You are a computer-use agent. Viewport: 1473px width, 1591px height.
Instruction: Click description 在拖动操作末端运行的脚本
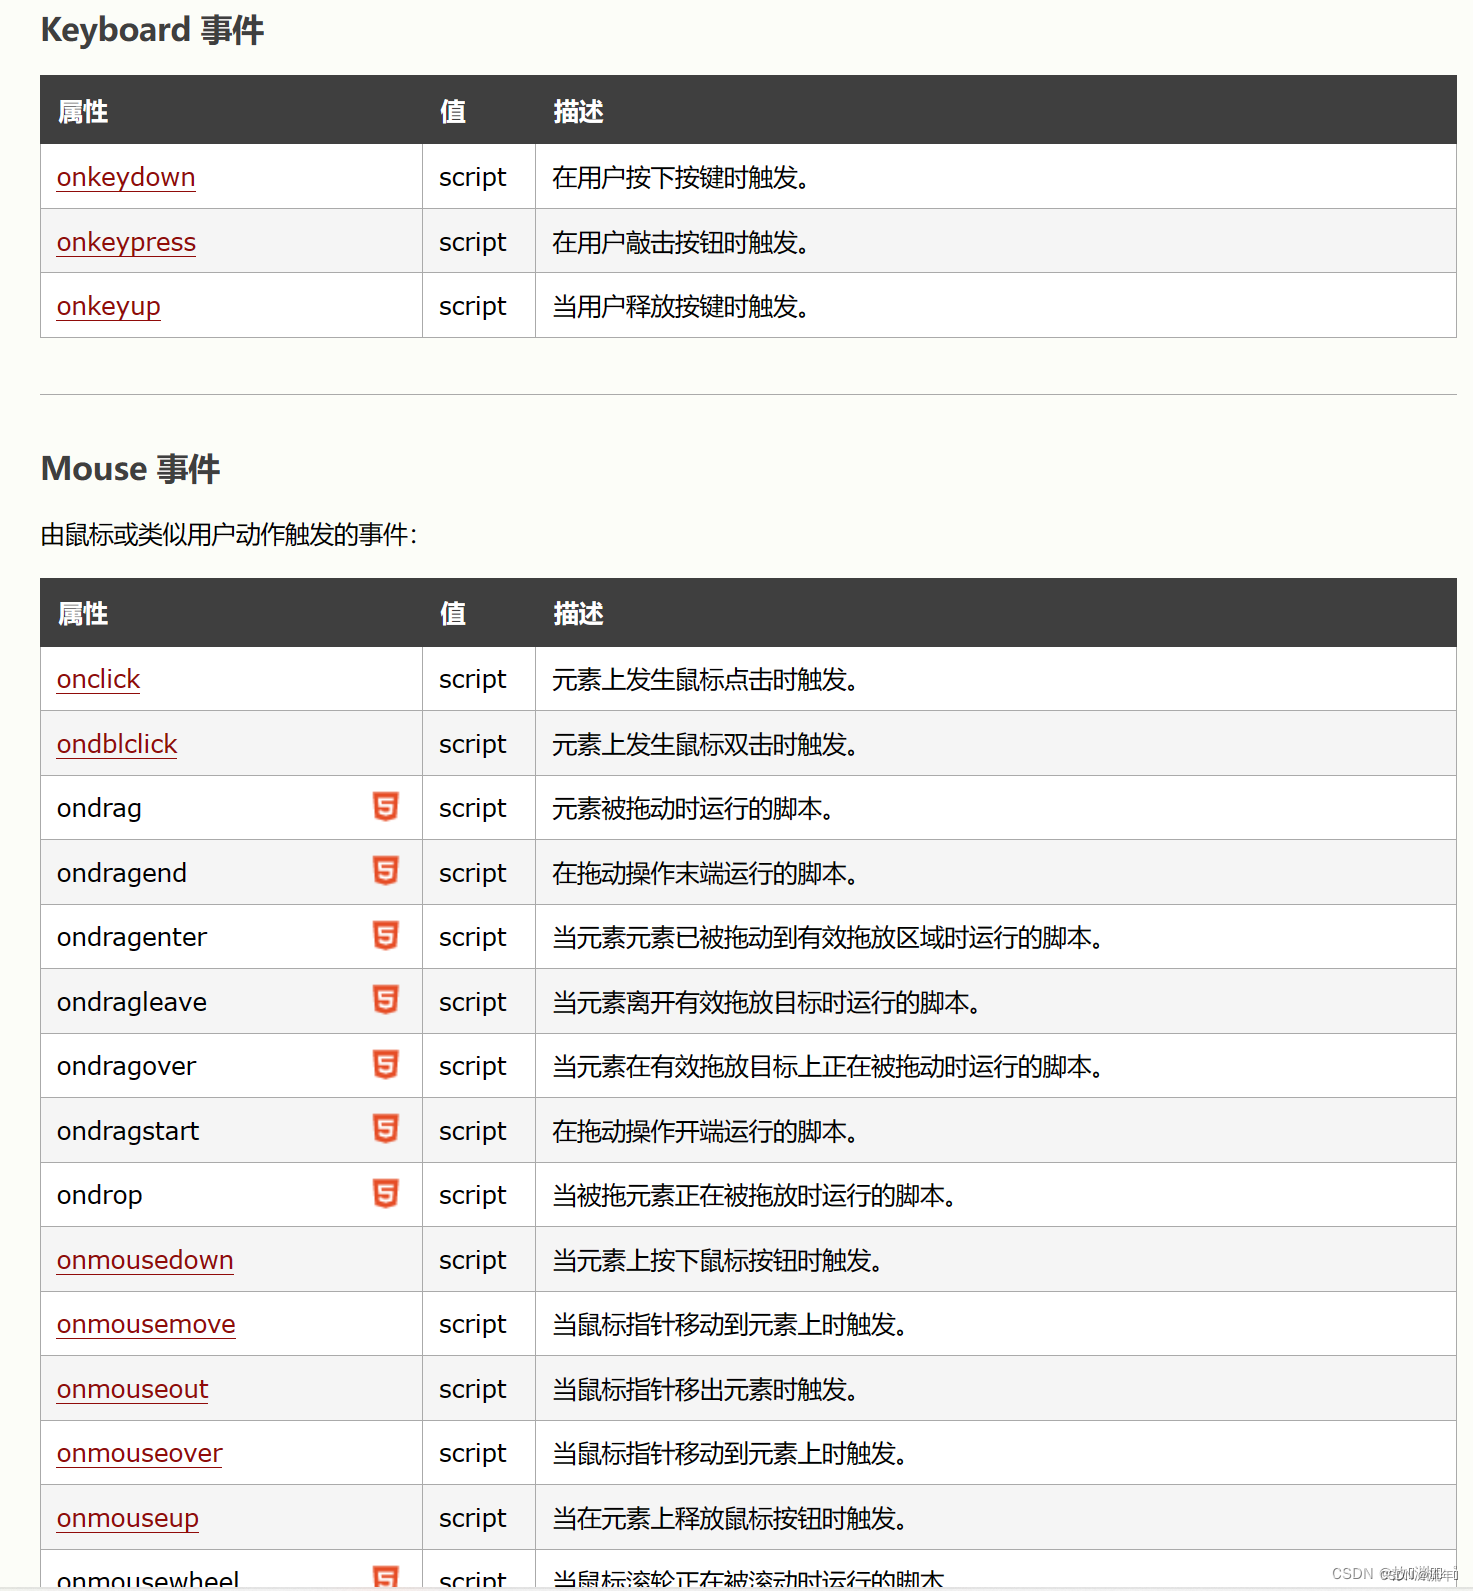(x=705, y=873)
